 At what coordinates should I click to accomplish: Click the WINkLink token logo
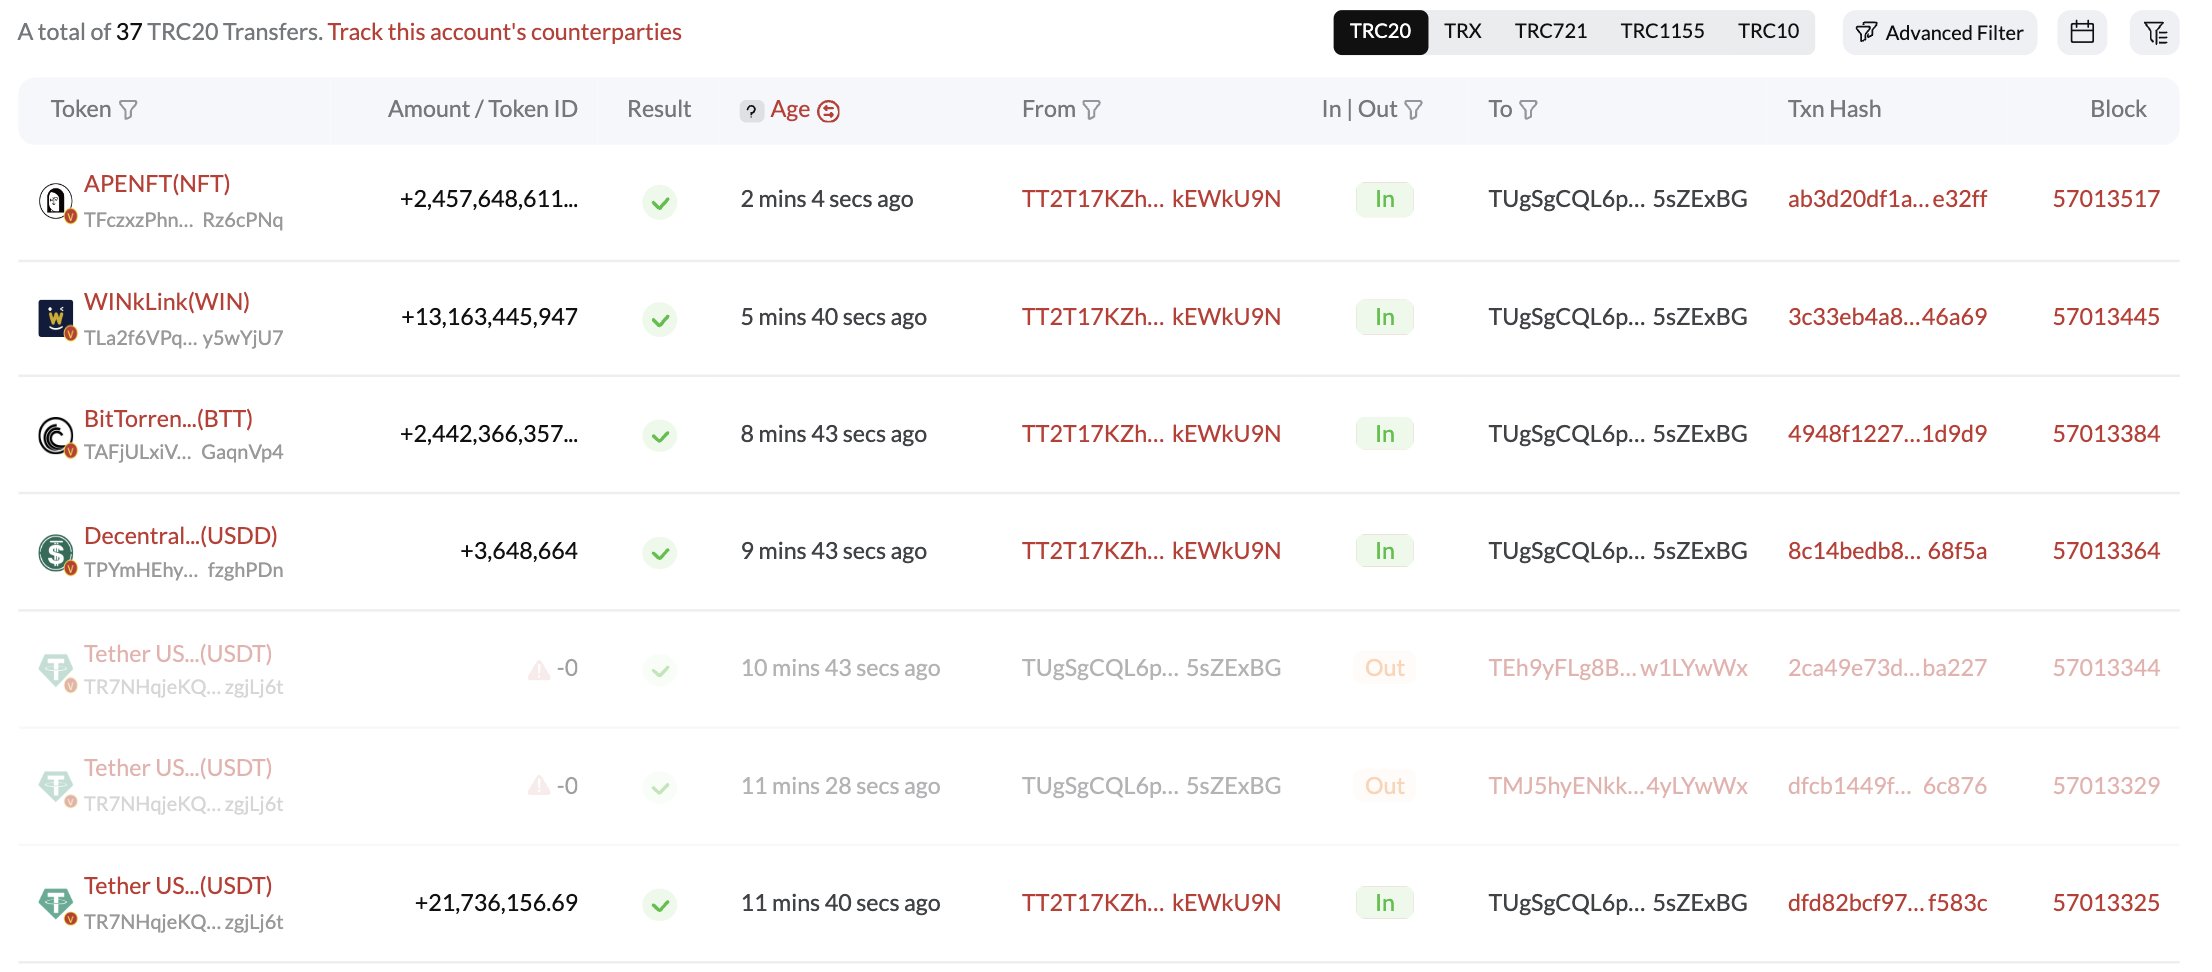(54, 317)
